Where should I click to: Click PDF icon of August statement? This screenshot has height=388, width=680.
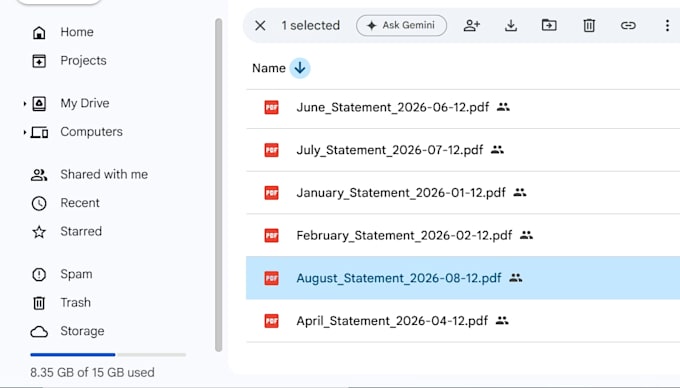(271, 278)
